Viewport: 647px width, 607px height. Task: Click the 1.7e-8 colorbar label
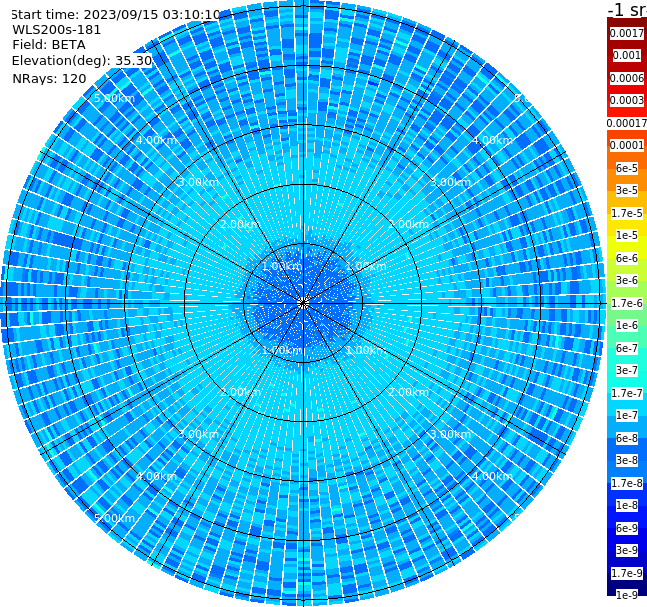click(627, 483)
